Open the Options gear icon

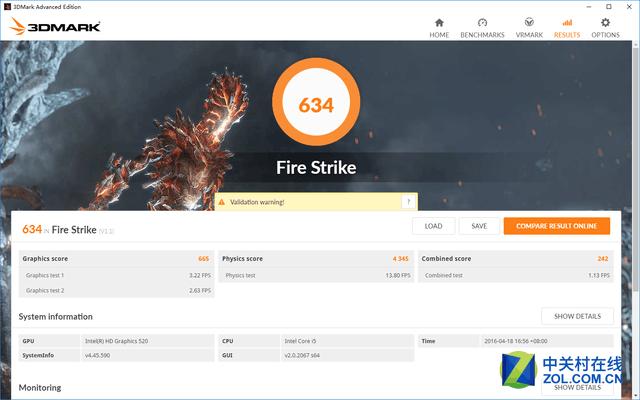[605, 22]
